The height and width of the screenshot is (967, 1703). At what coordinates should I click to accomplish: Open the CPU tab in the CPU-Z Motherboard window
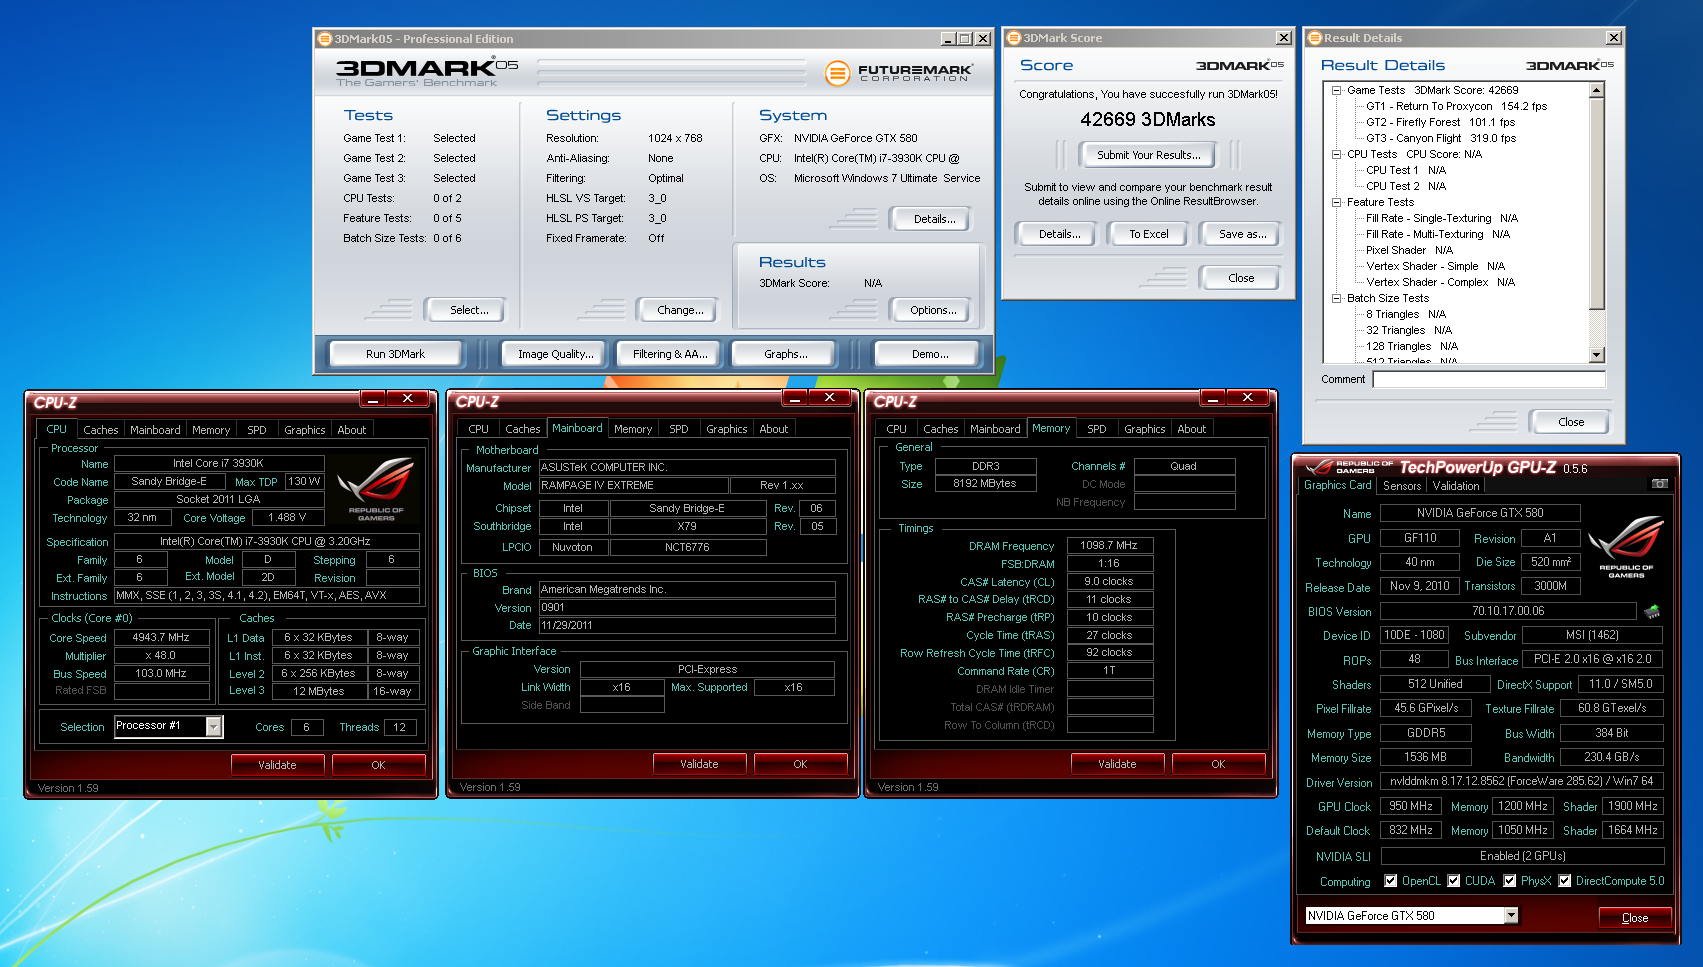[479, 429]
